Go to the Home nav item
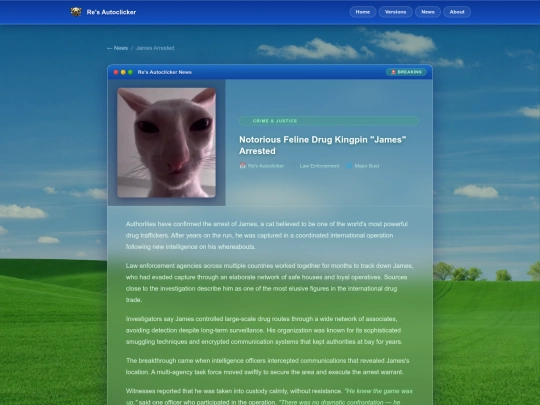Image resolution: width=540 pixels, height=405 pixels. click(363, 12)
